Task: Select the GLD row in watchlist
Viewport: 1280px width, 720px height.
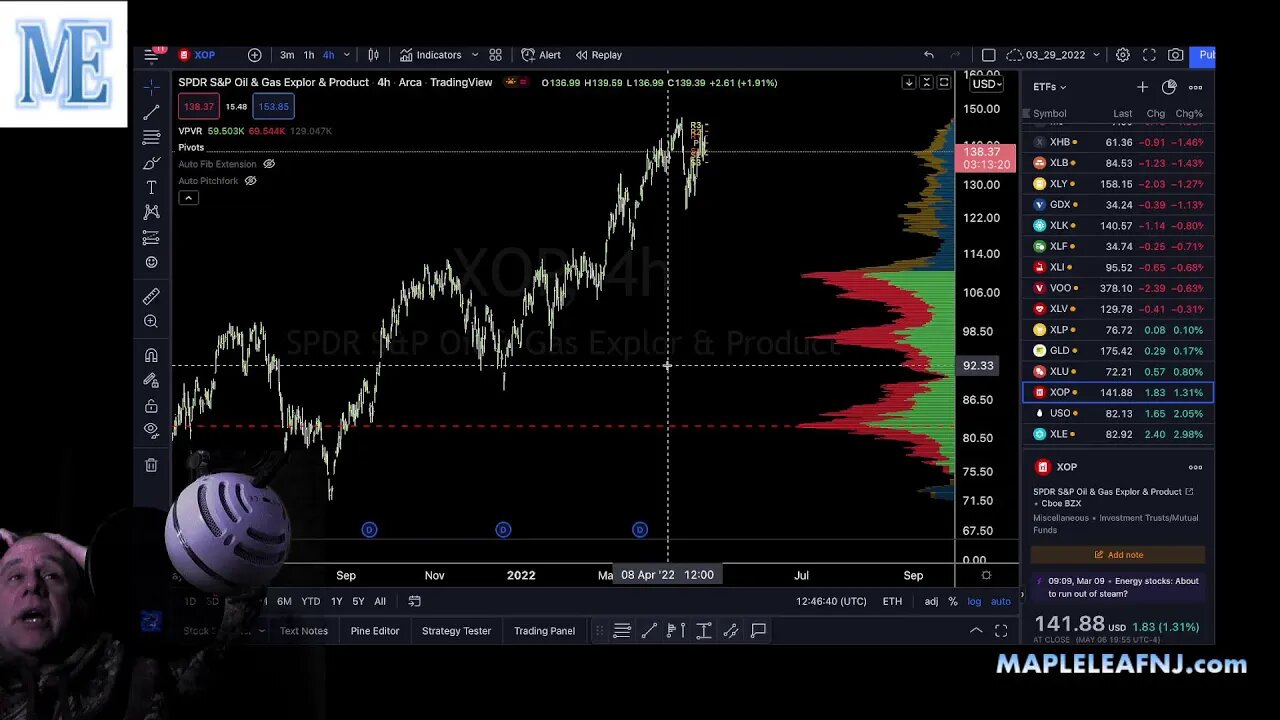Action: coord(1118,351)
